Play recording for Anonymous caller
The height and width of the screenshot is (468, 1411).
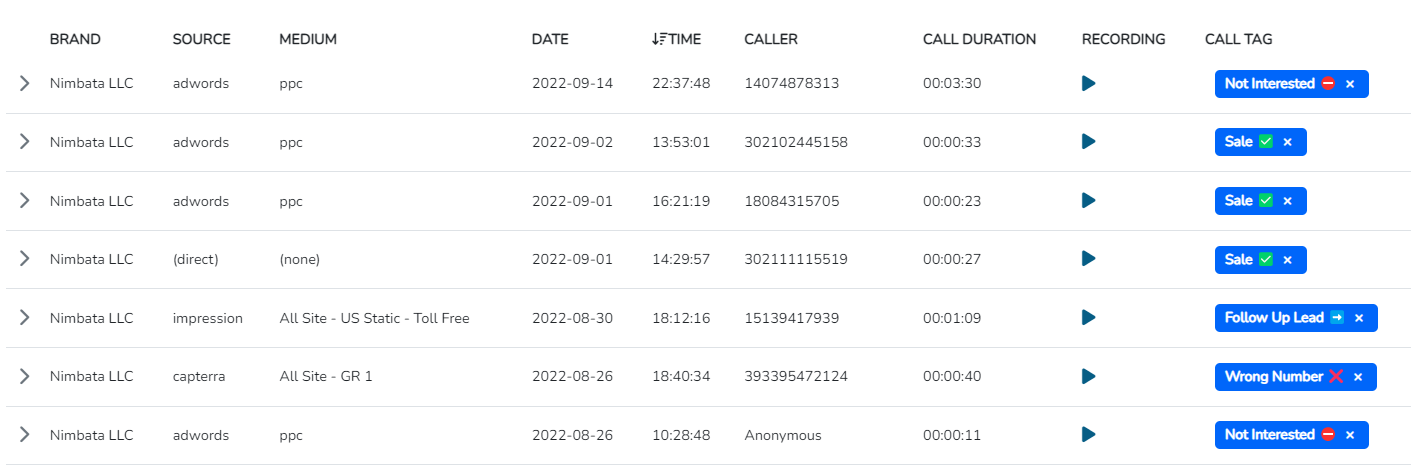(x=1089, y=435)
